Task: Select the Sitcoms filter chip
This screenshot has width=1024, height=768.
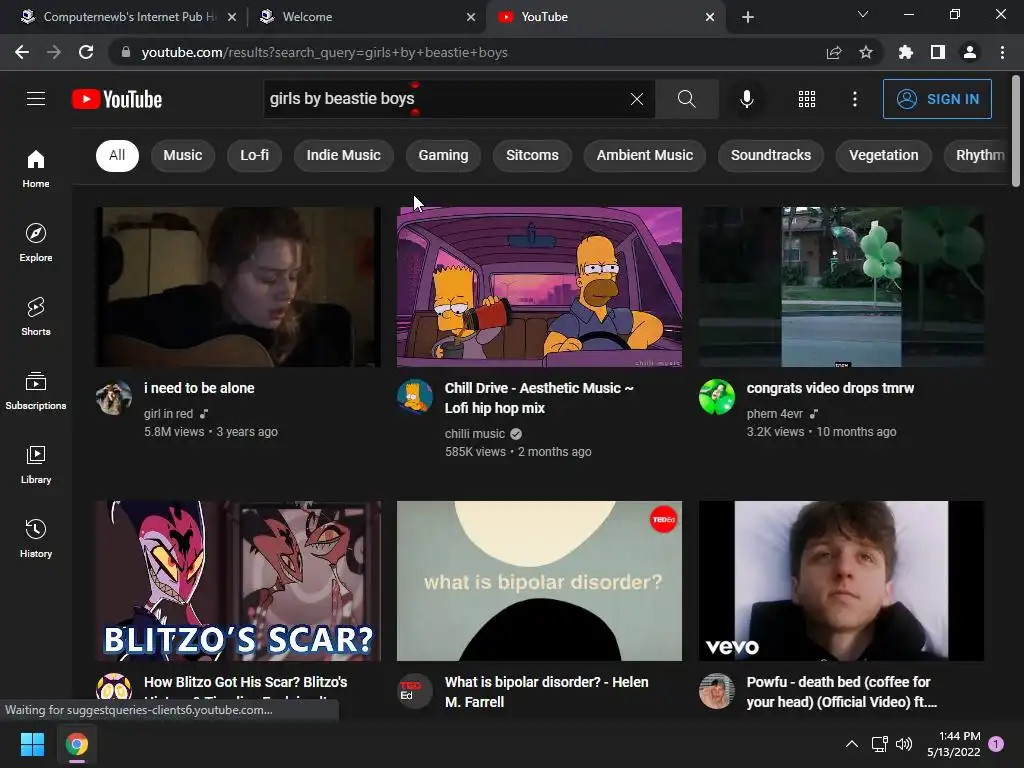Action: point(532,155)
